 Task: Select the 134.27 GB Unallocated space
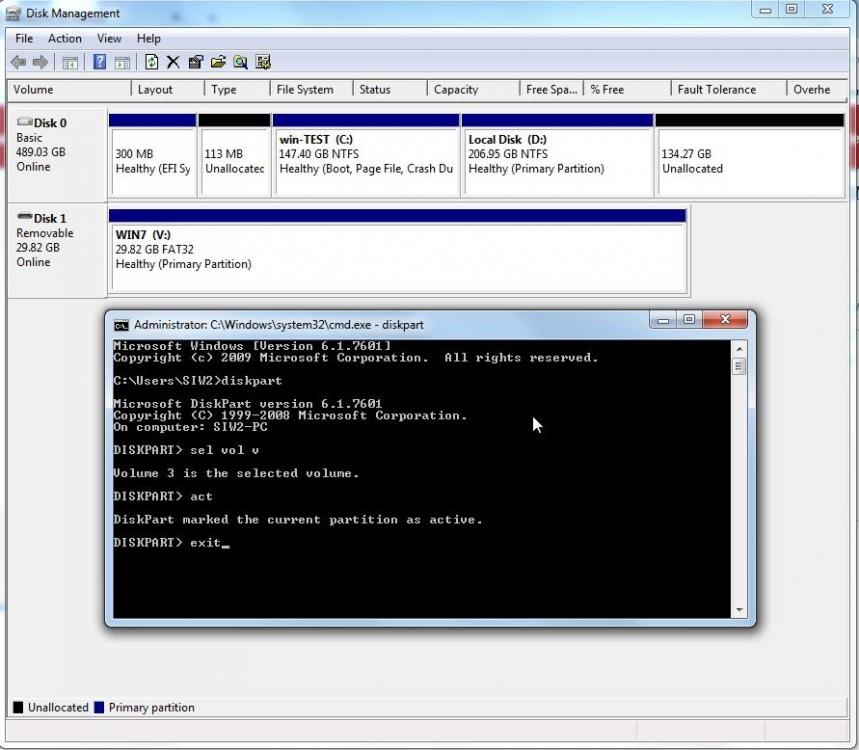[x=749, y=155]
